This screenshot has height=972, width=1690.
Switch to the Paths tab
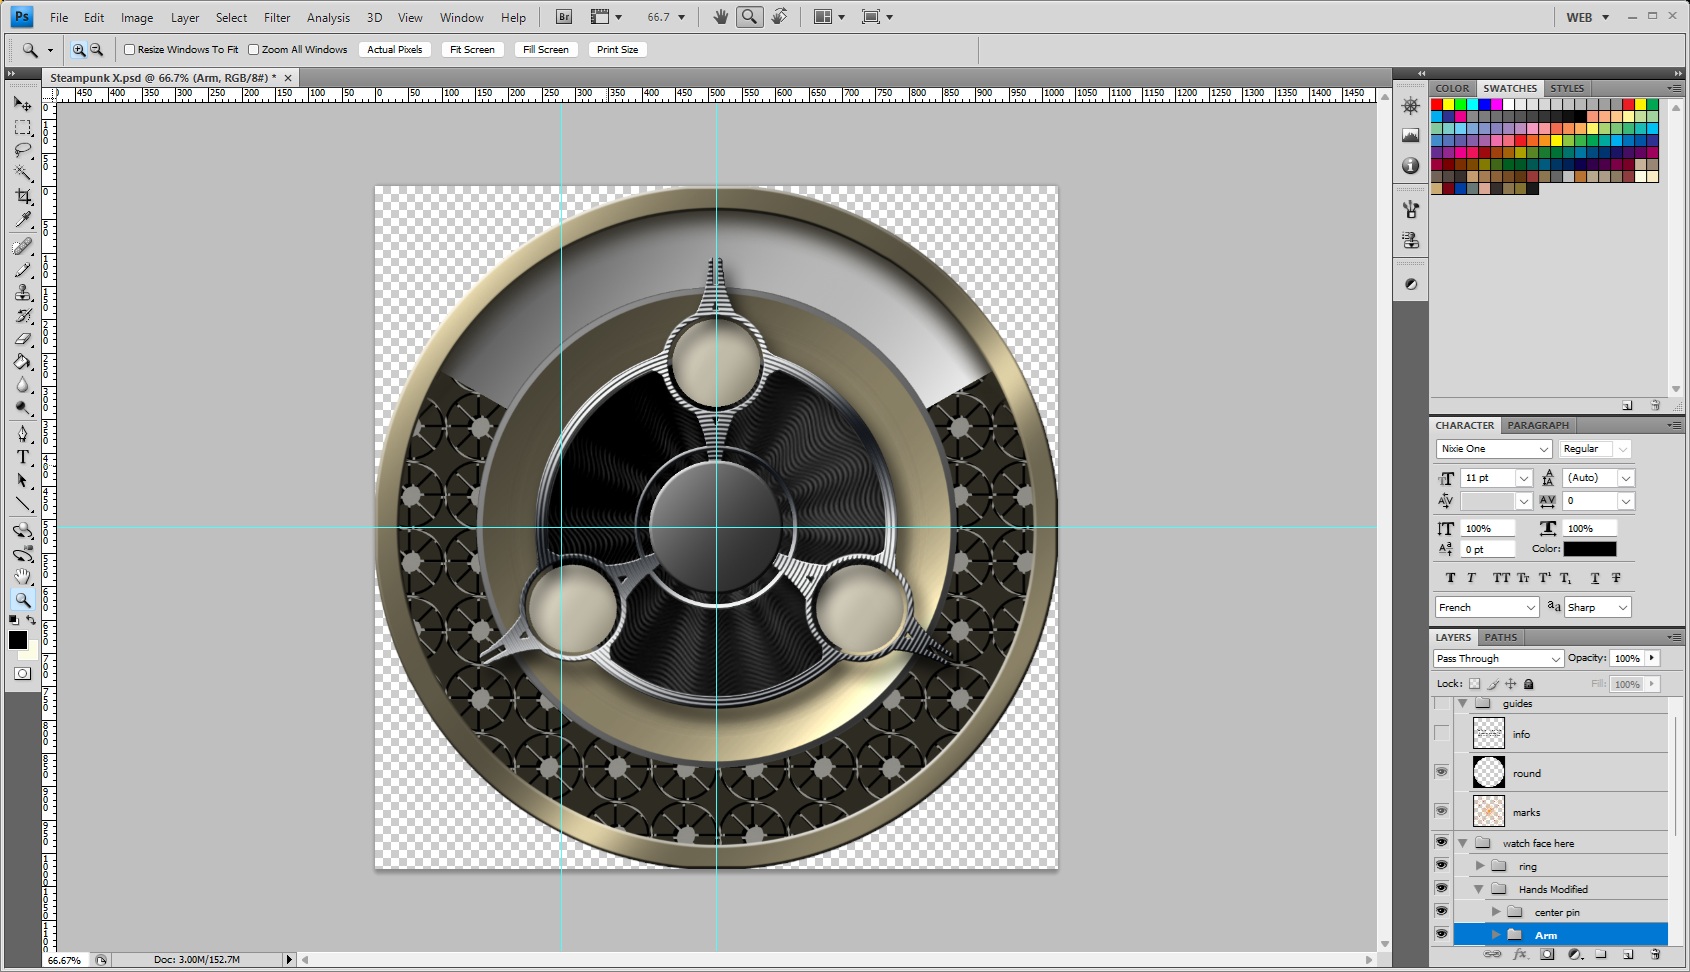[1500, 637]
